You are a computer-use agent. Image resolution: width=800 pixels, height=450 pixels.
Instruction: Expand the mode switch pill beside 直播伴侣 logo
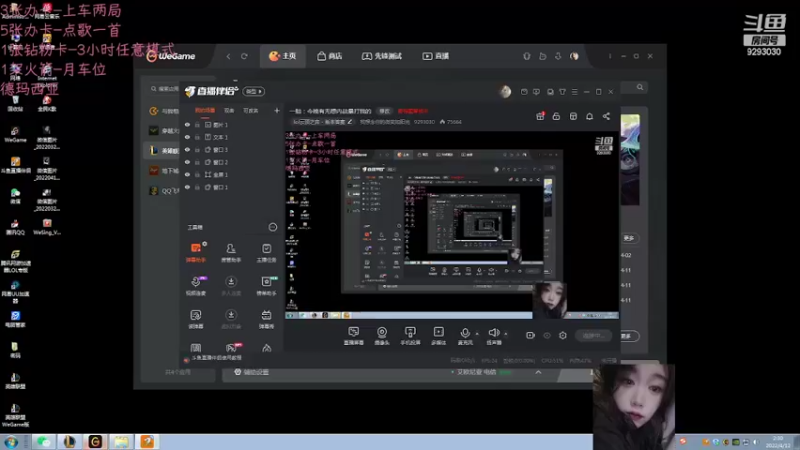254,91
